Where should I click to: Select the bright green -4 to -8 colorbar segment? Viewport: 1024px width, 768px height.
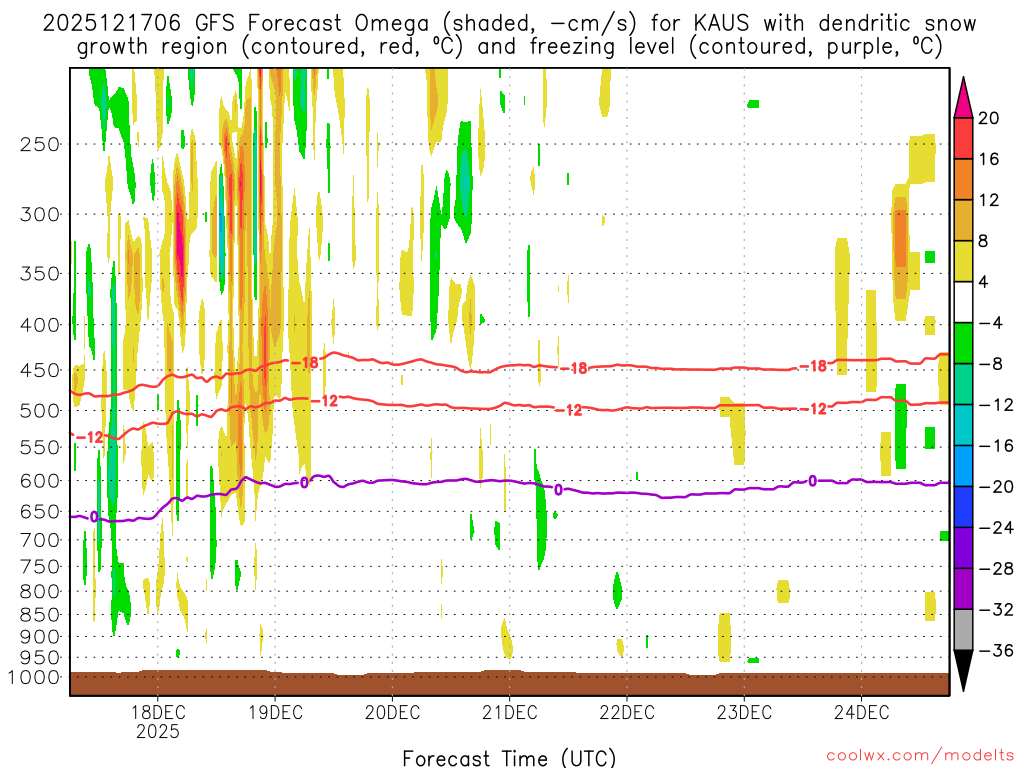click(963, 344)
